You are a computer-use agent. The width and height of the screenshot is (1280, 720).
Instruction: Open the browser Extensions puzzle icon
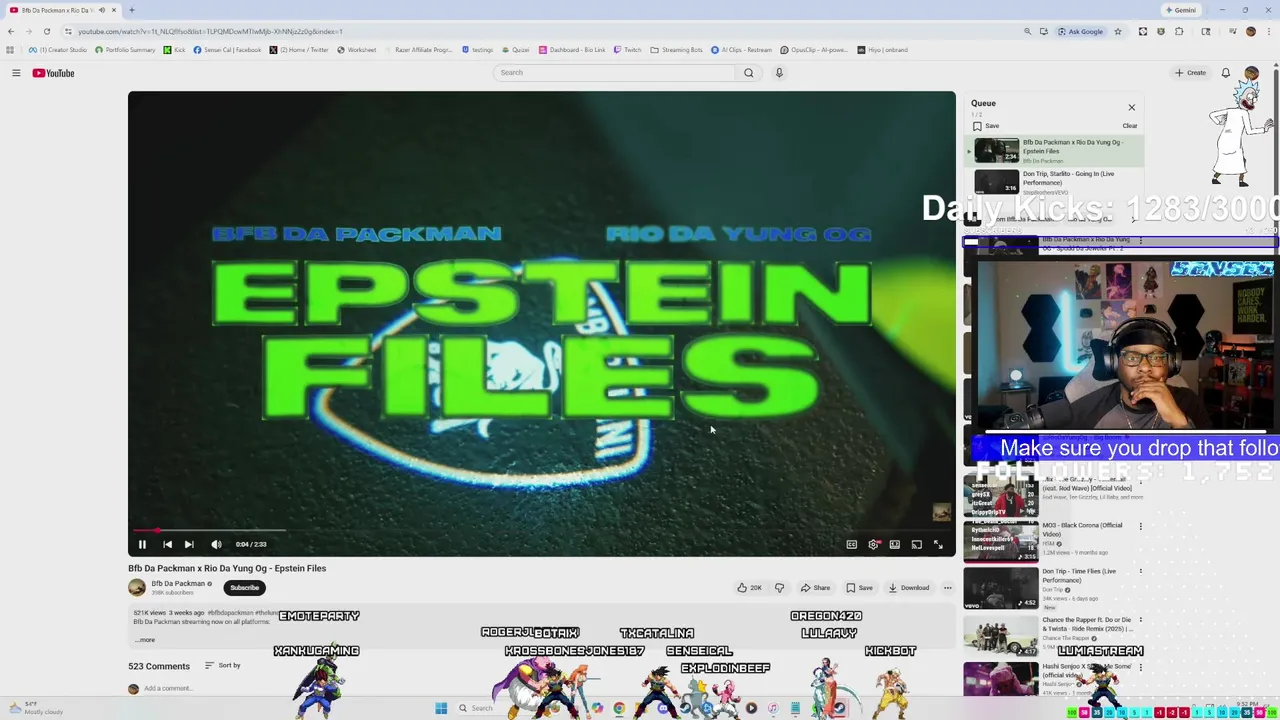(x=1179, y=31)
